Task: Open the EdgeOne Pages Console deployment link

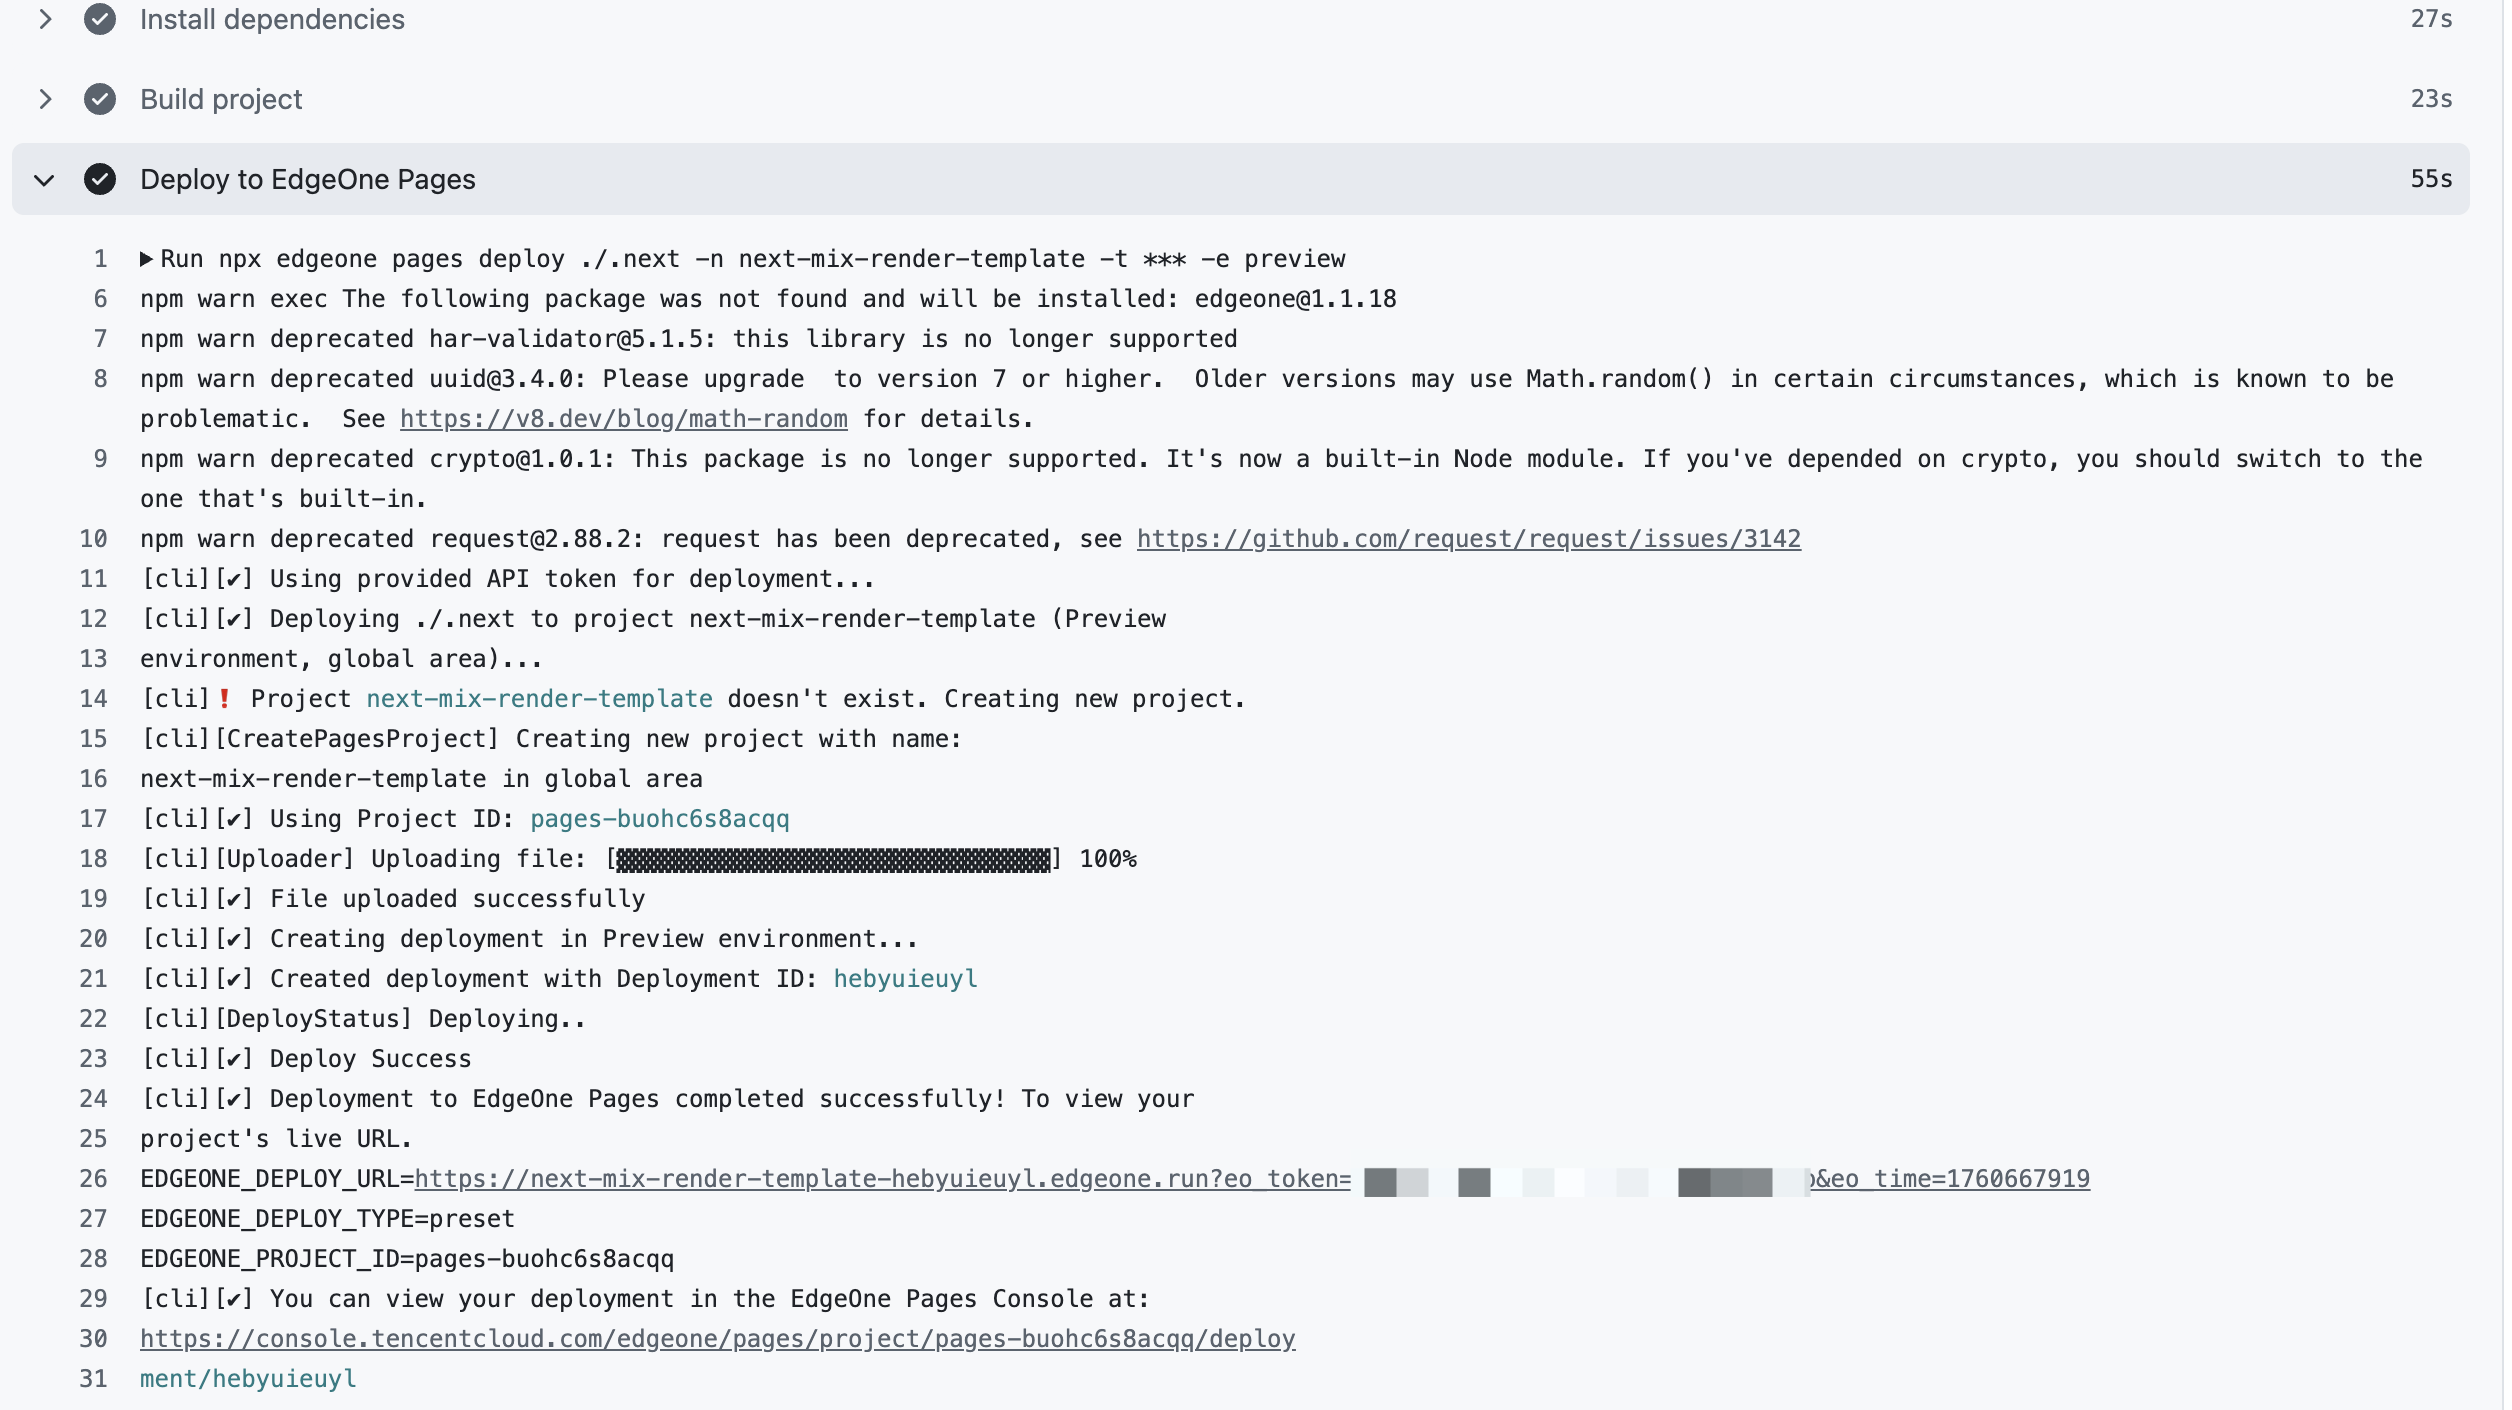Action: 717,1338
